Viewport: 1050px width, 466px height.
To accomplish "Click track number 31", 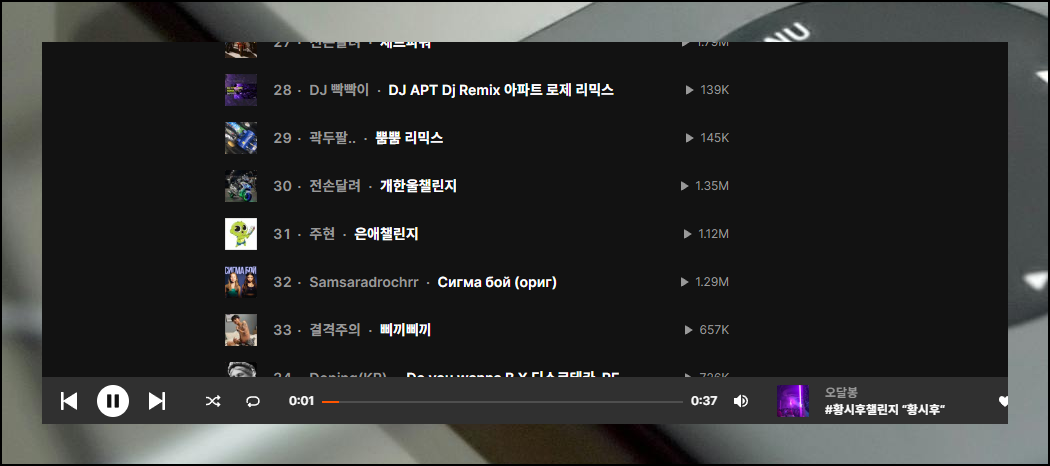I will 282,234.
